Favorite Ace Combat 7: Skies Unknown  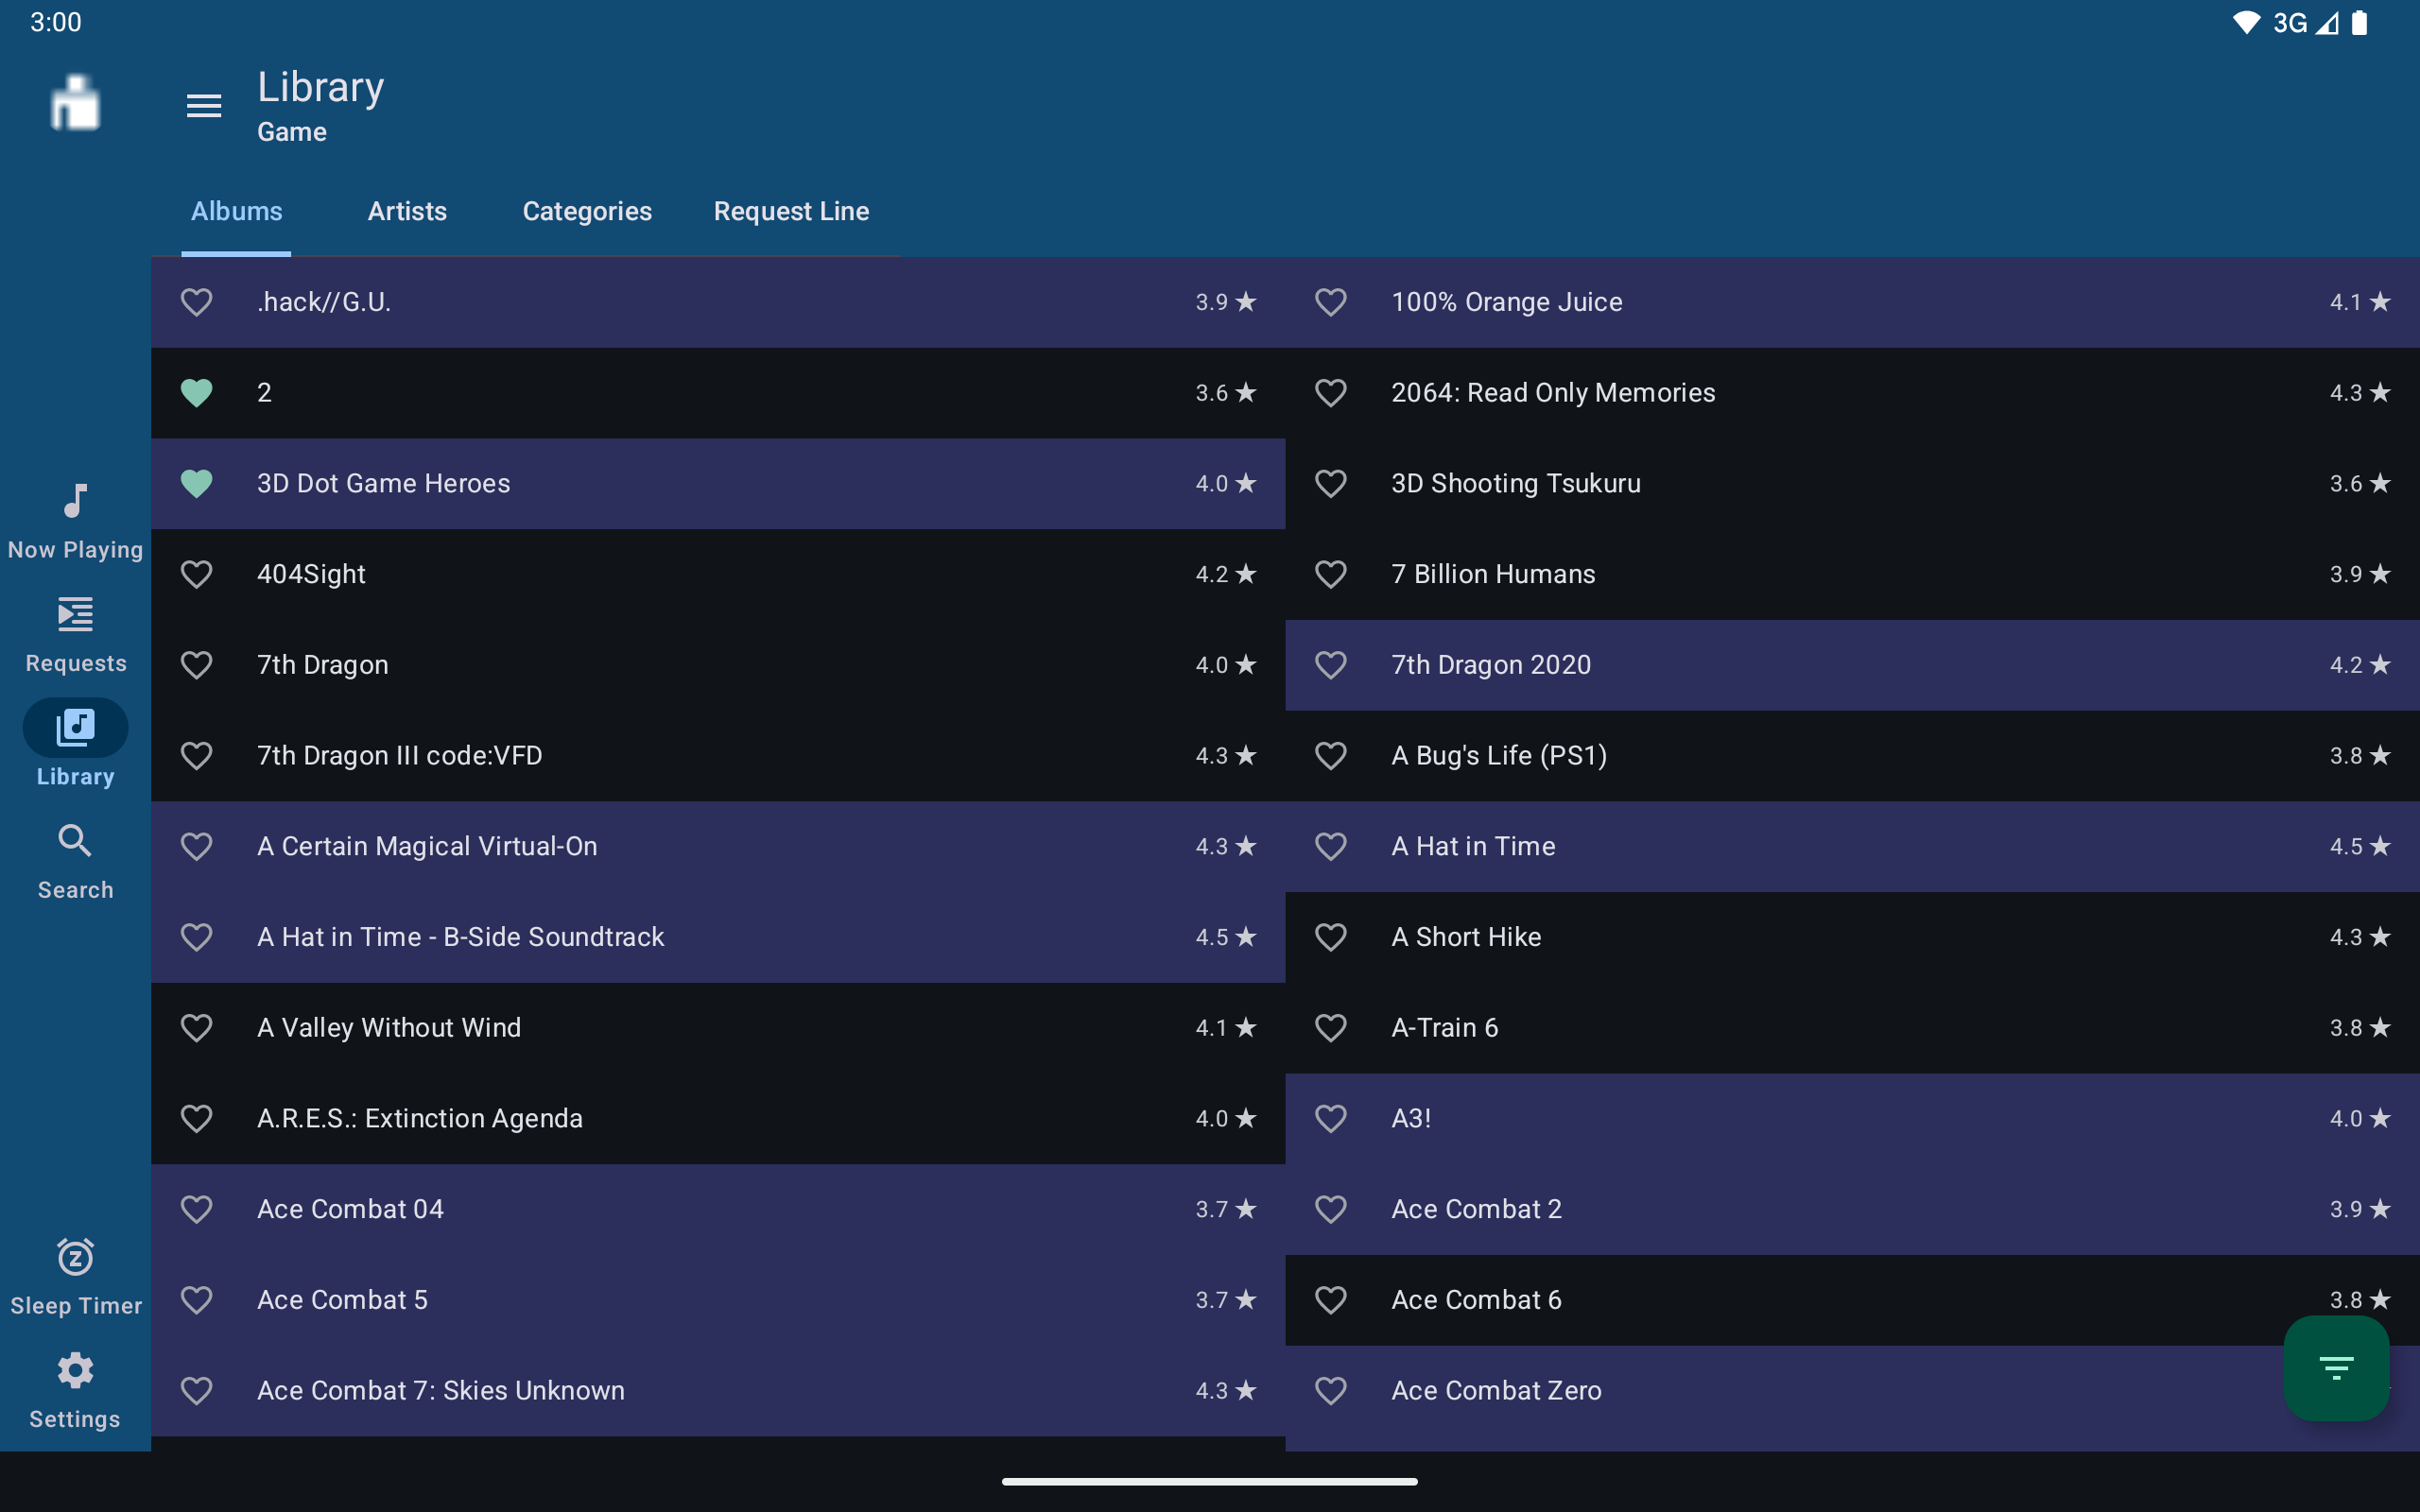click(x=196, y=1390)
